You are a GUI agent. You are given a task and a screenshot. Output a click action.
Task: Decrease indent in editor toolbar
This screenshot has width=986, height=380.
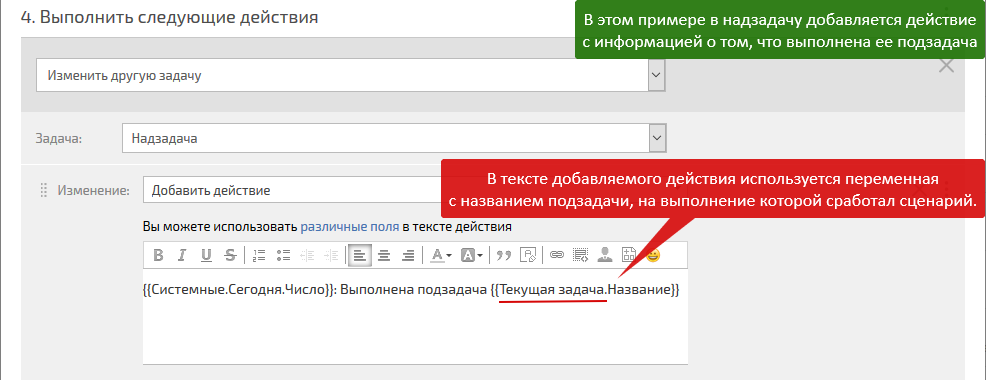pos(307,255)
